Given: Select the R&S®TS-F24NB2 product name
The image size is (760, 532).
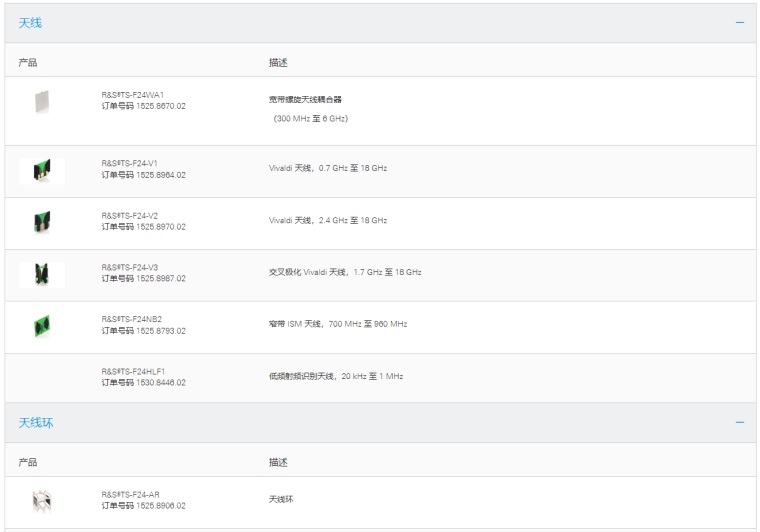Looking at the screenshot, I should click(129, 320).
